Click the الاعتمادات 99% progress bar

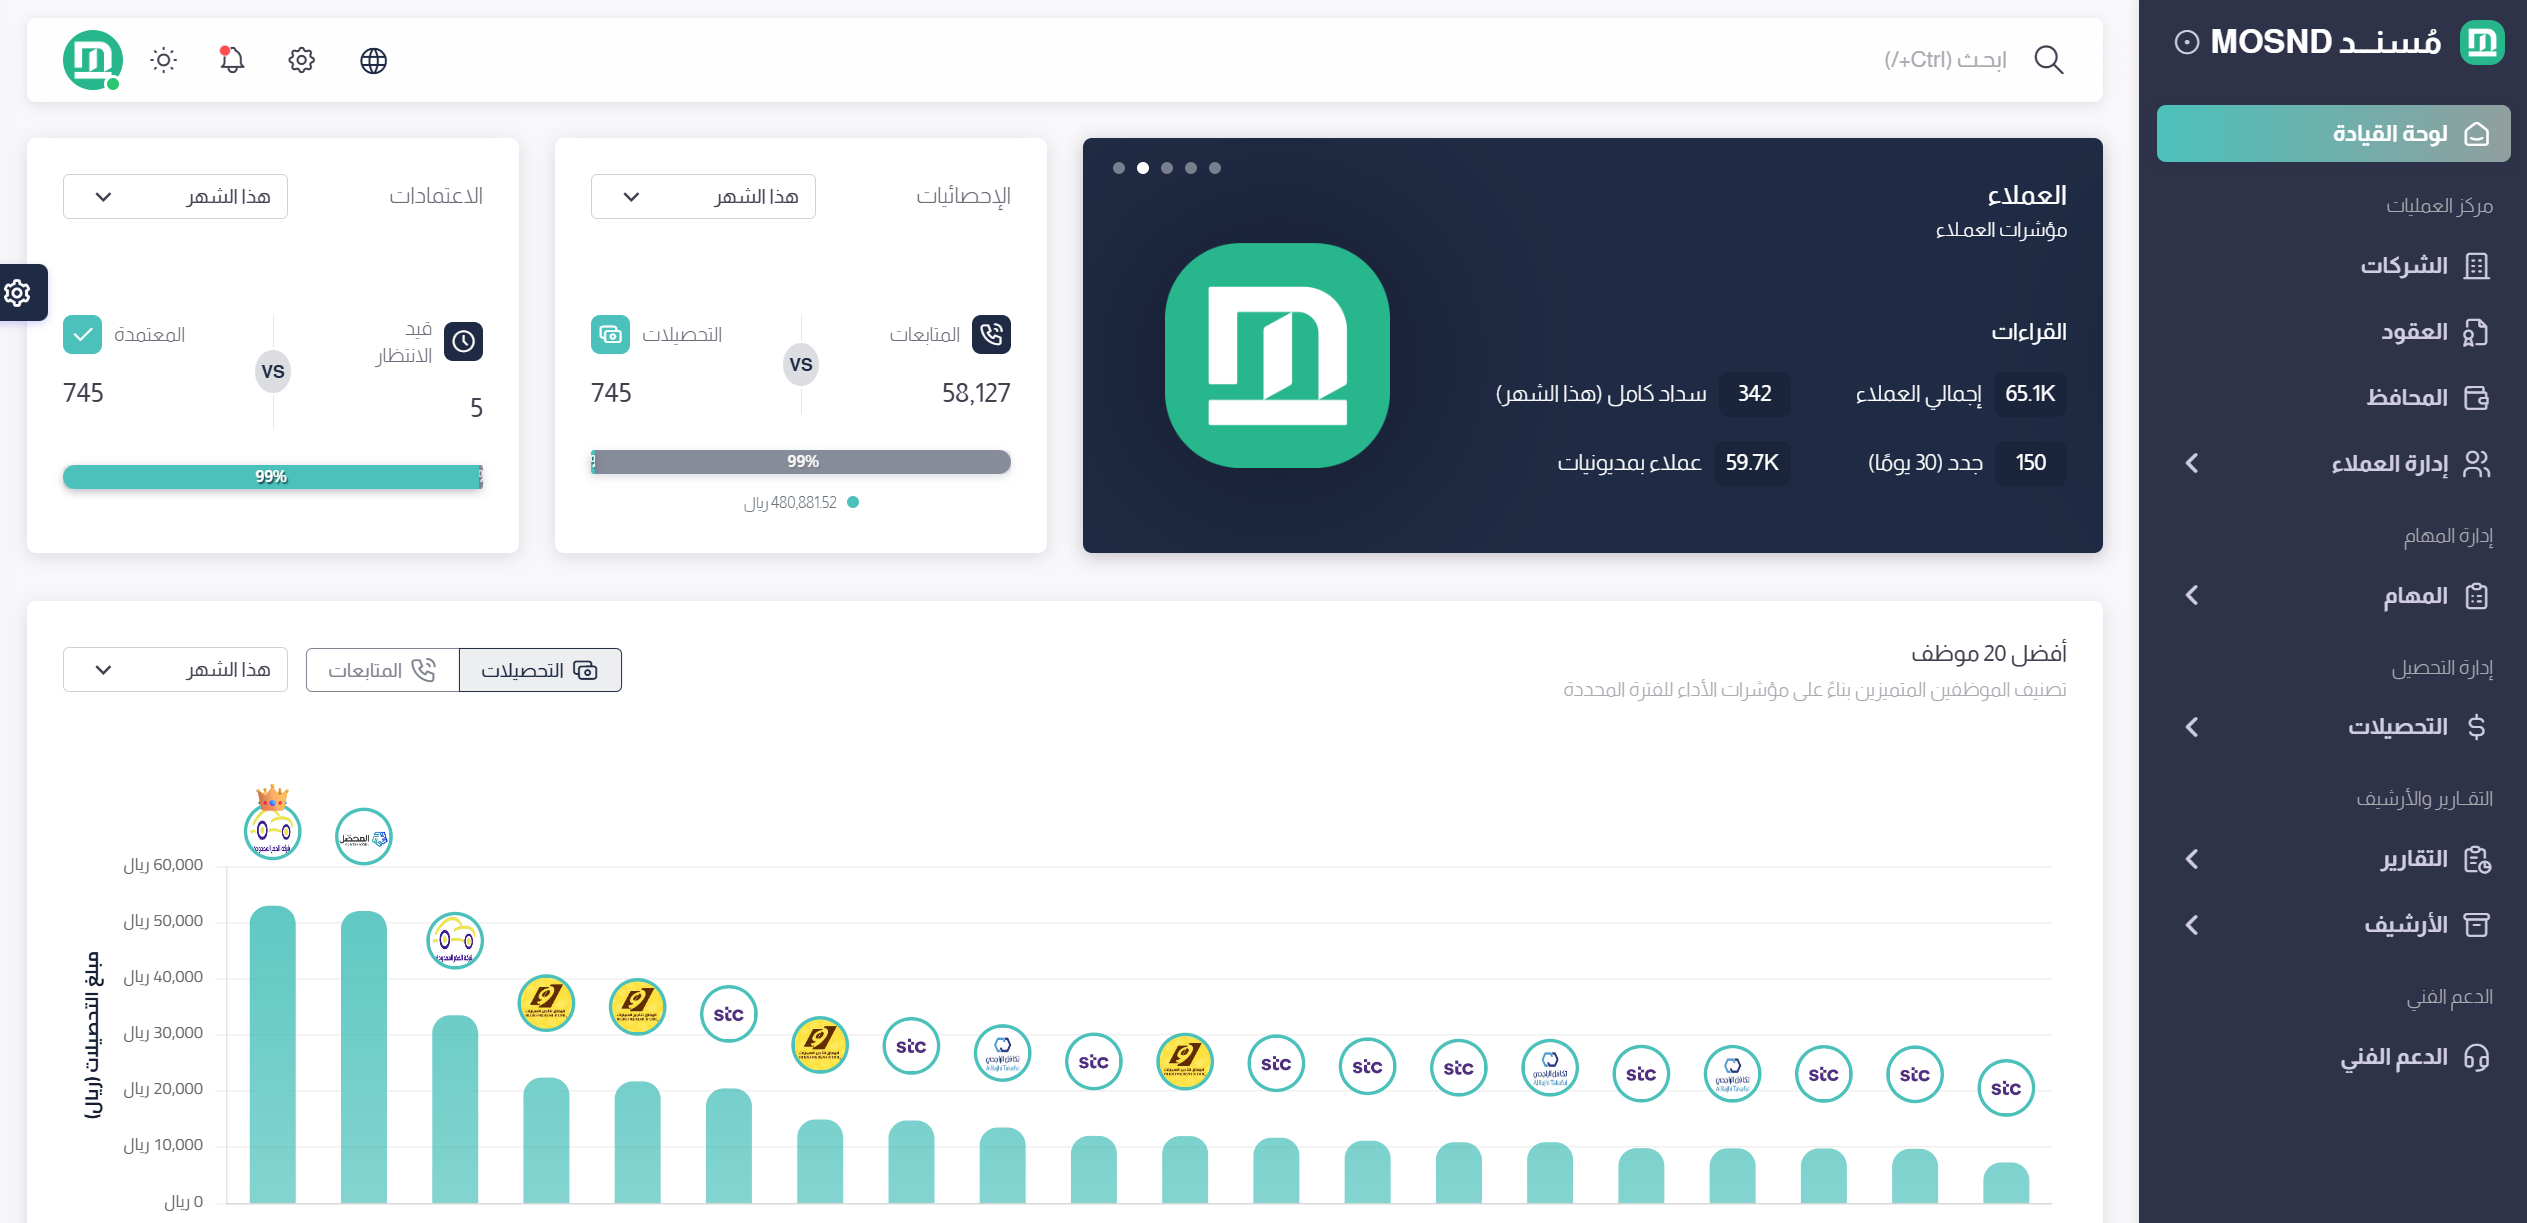click(x=273, y=477)
